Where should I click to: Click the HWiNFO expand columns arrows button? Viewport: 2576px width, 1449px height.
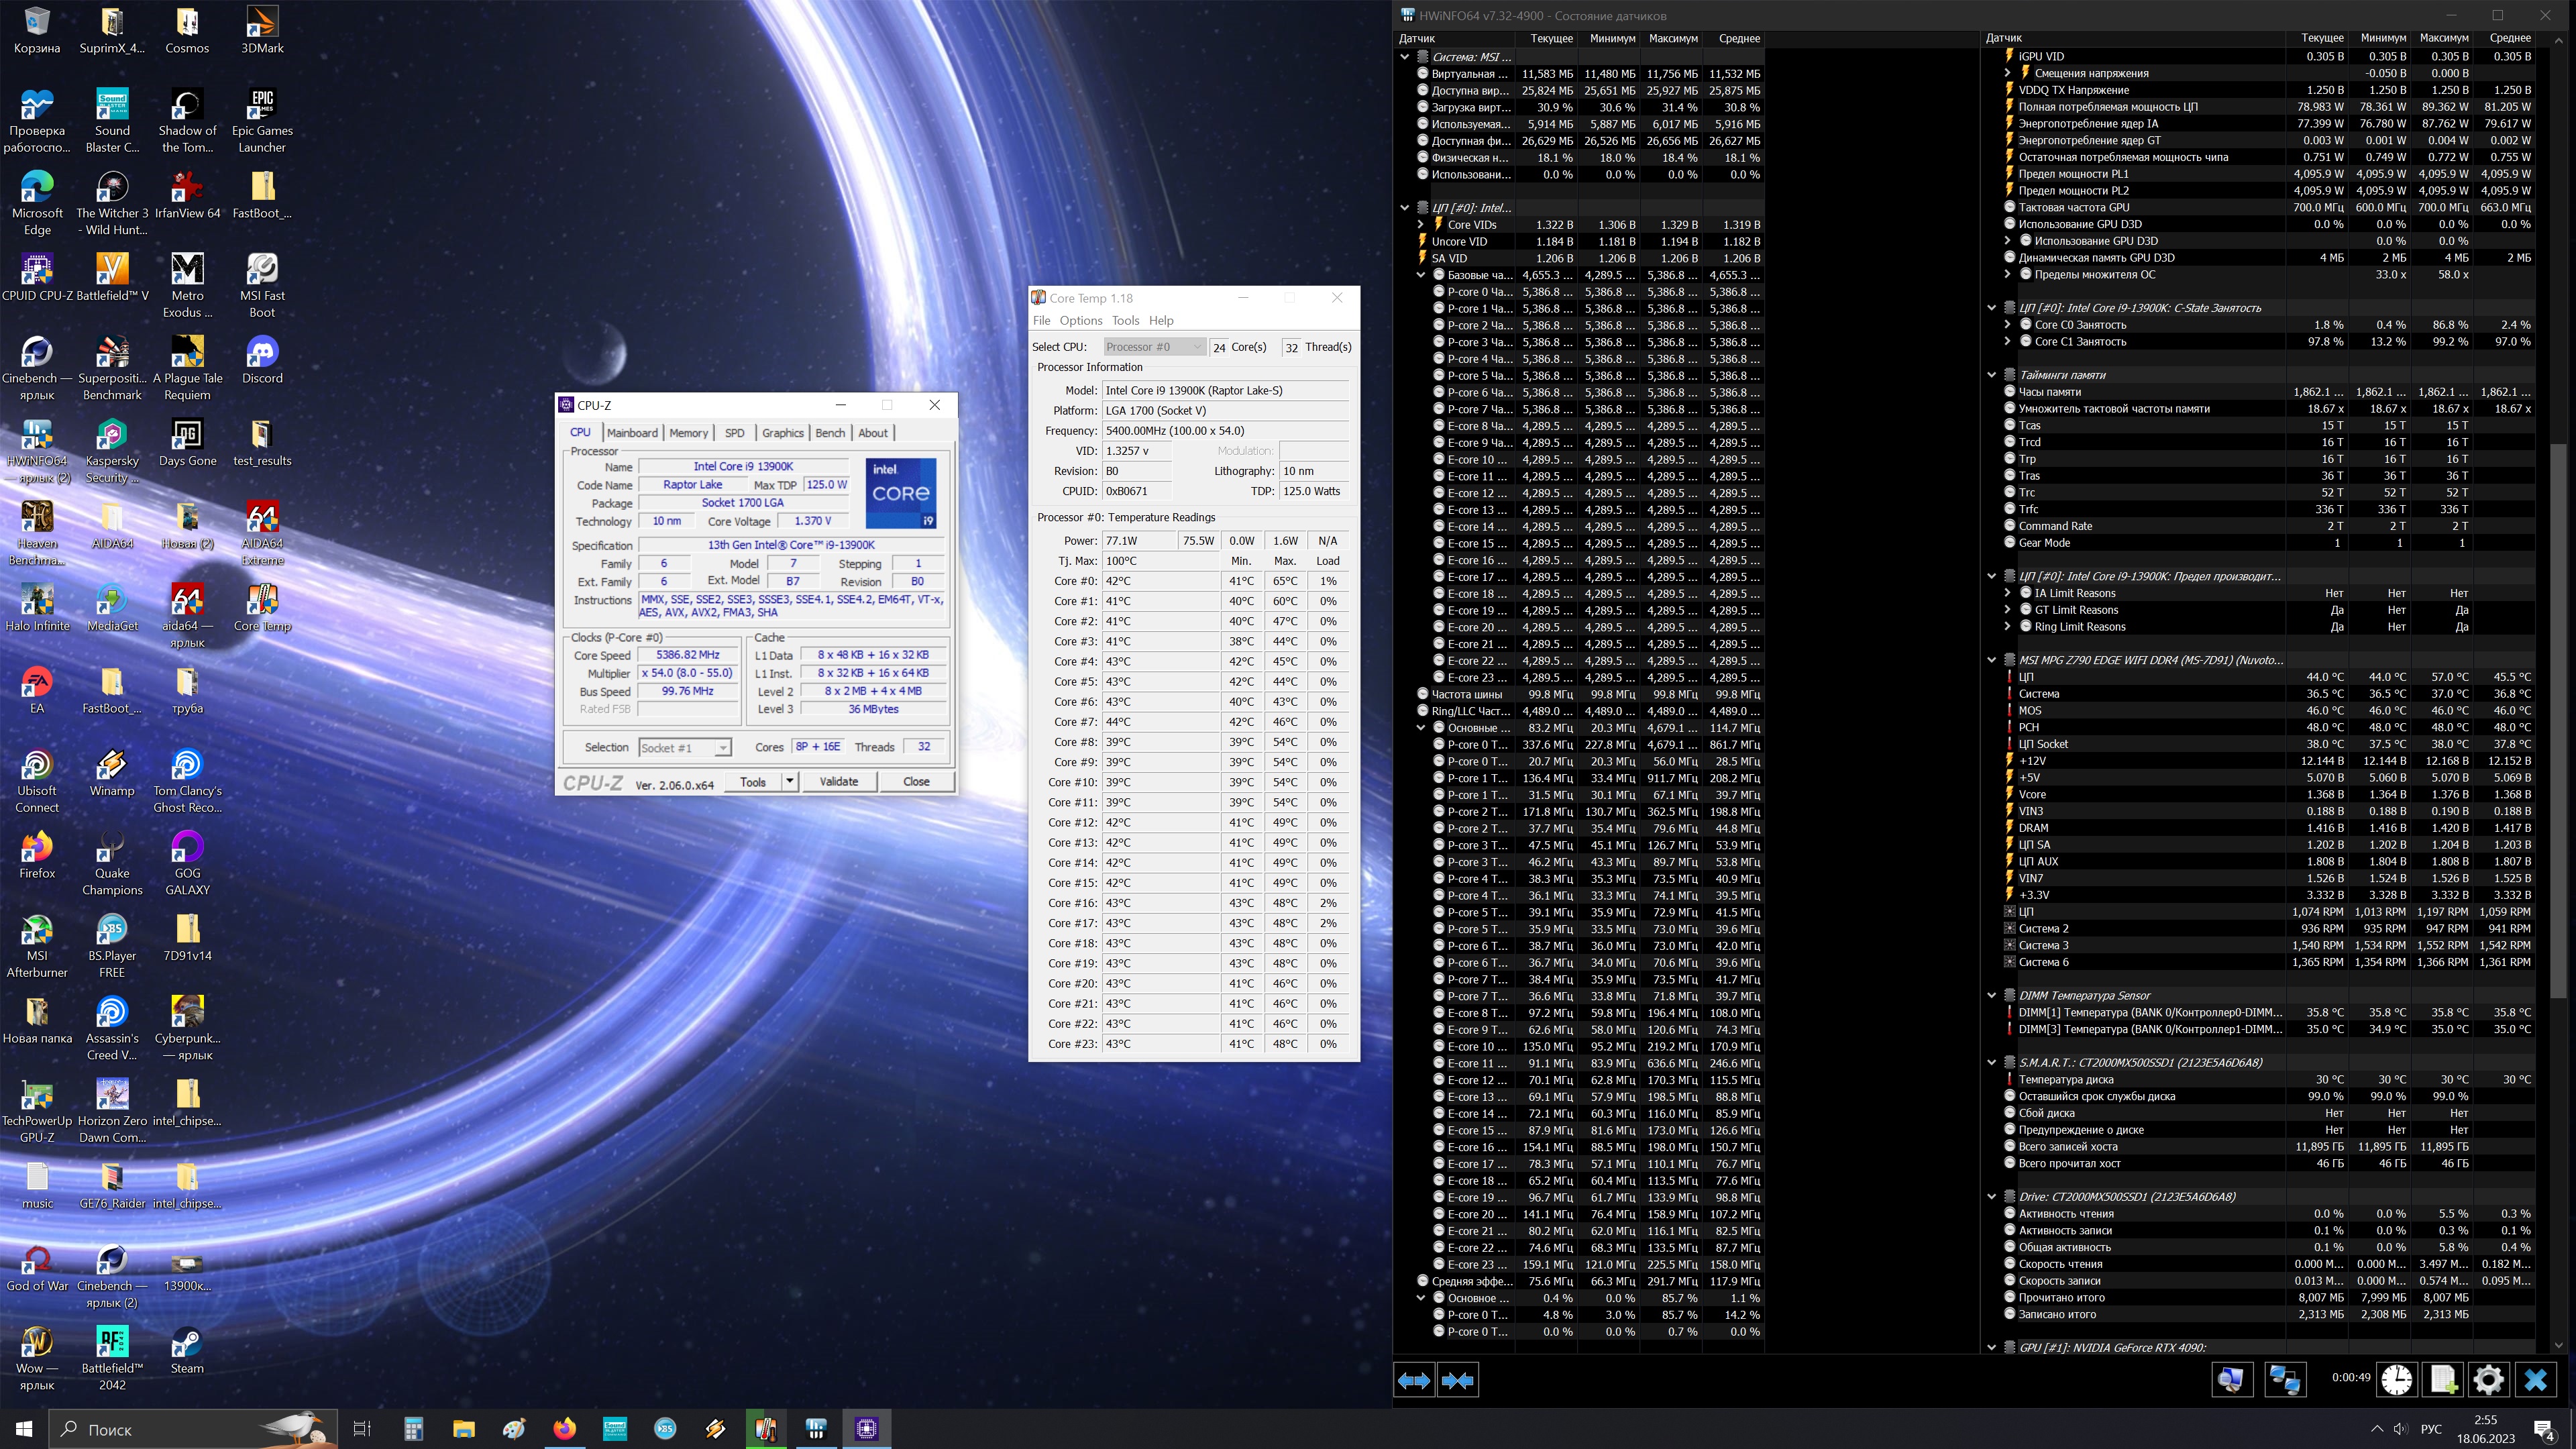pyautogui.click(x=1414, y=1380)
